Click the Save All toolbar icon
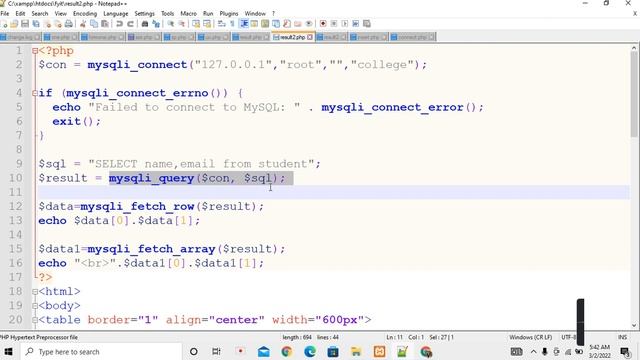This screenshot has height=360, width=640. coord(36,24)
